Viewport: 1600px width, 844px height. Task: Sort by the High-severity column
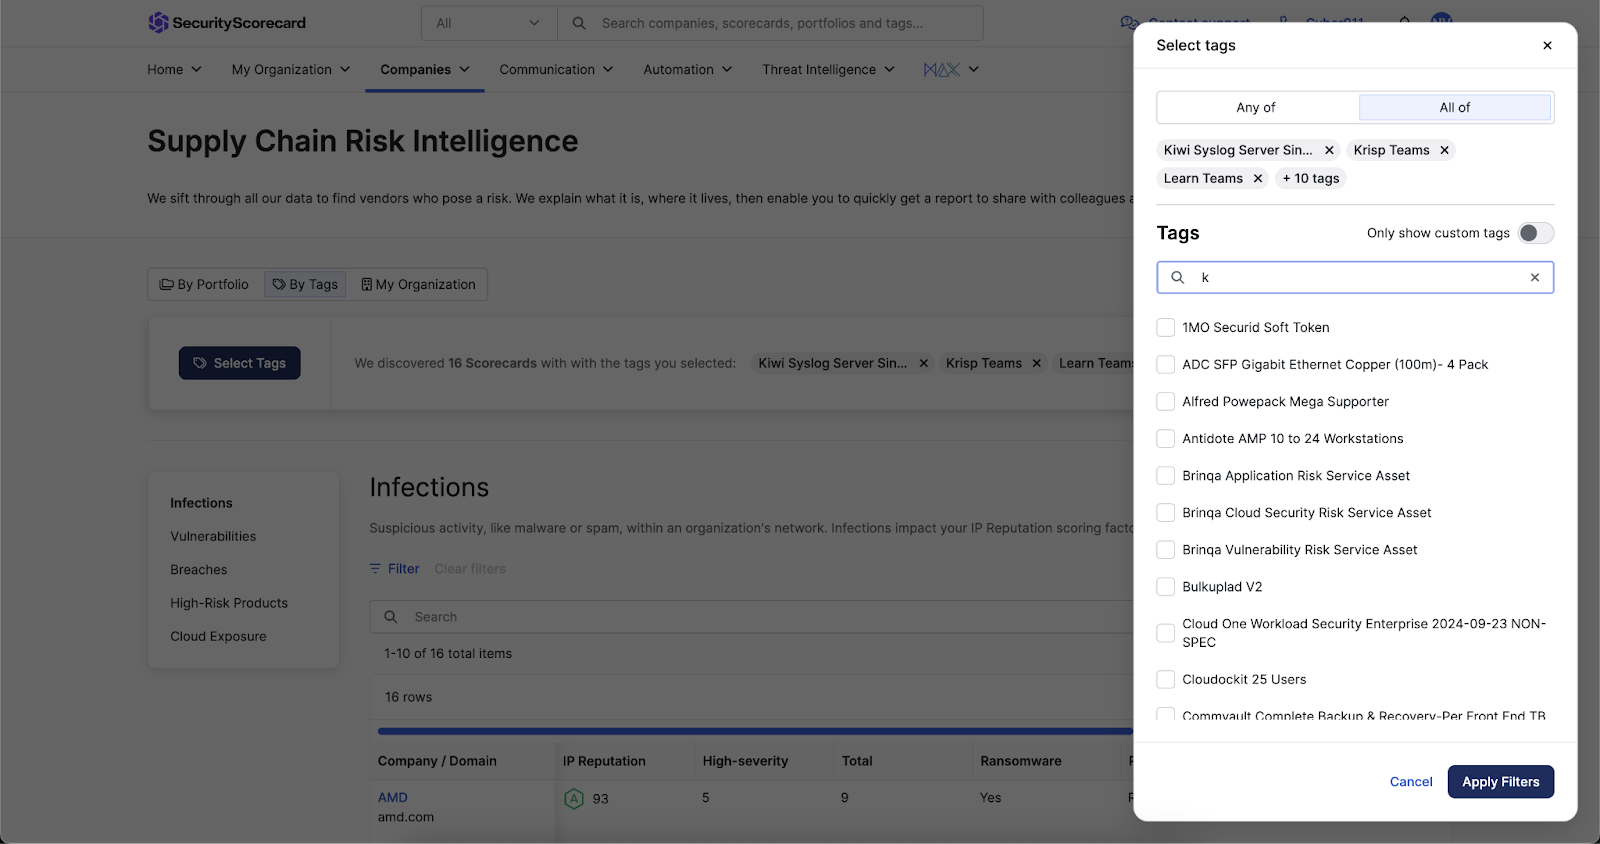click(x=745, y=761)
